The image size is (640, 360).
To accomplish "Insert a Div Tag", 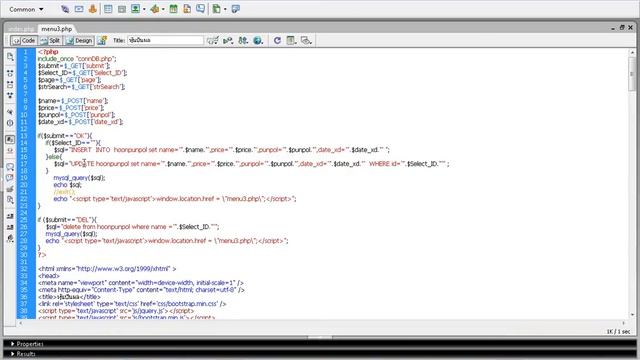I will tap(122, 9).
